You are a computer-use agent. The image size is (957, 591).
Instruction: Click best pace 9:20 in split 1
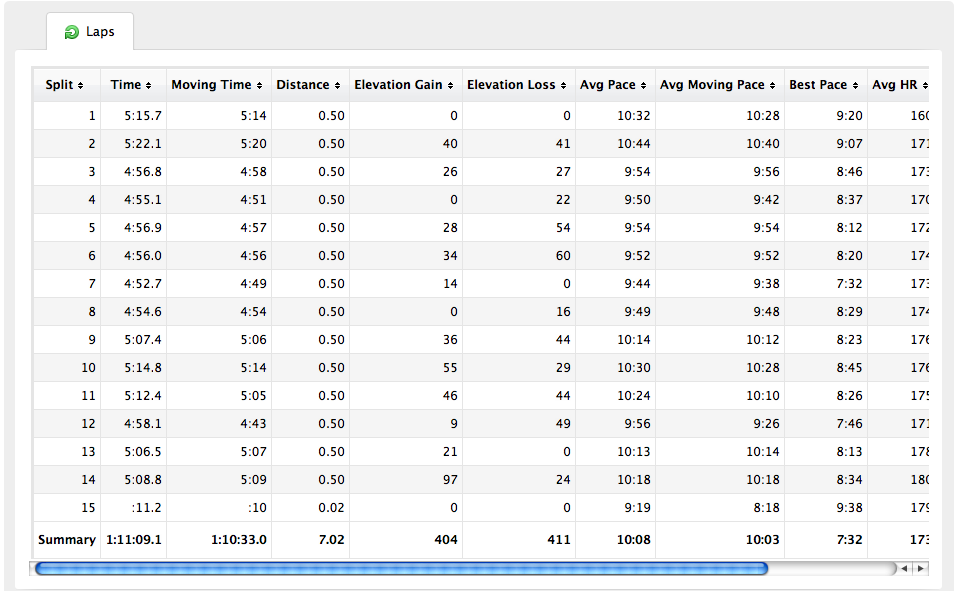(849, 115)
